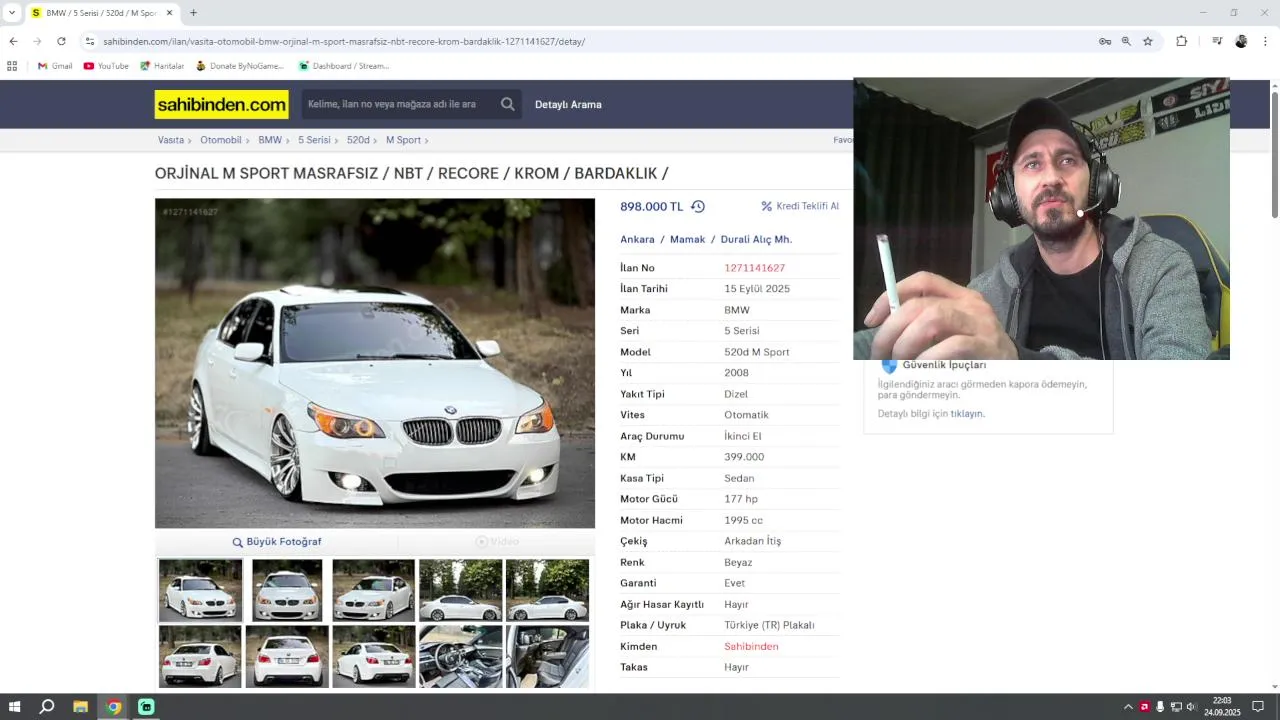Click the Mamak district link
The height and width of the screenshot is (720, 1280).
(687, 239)
